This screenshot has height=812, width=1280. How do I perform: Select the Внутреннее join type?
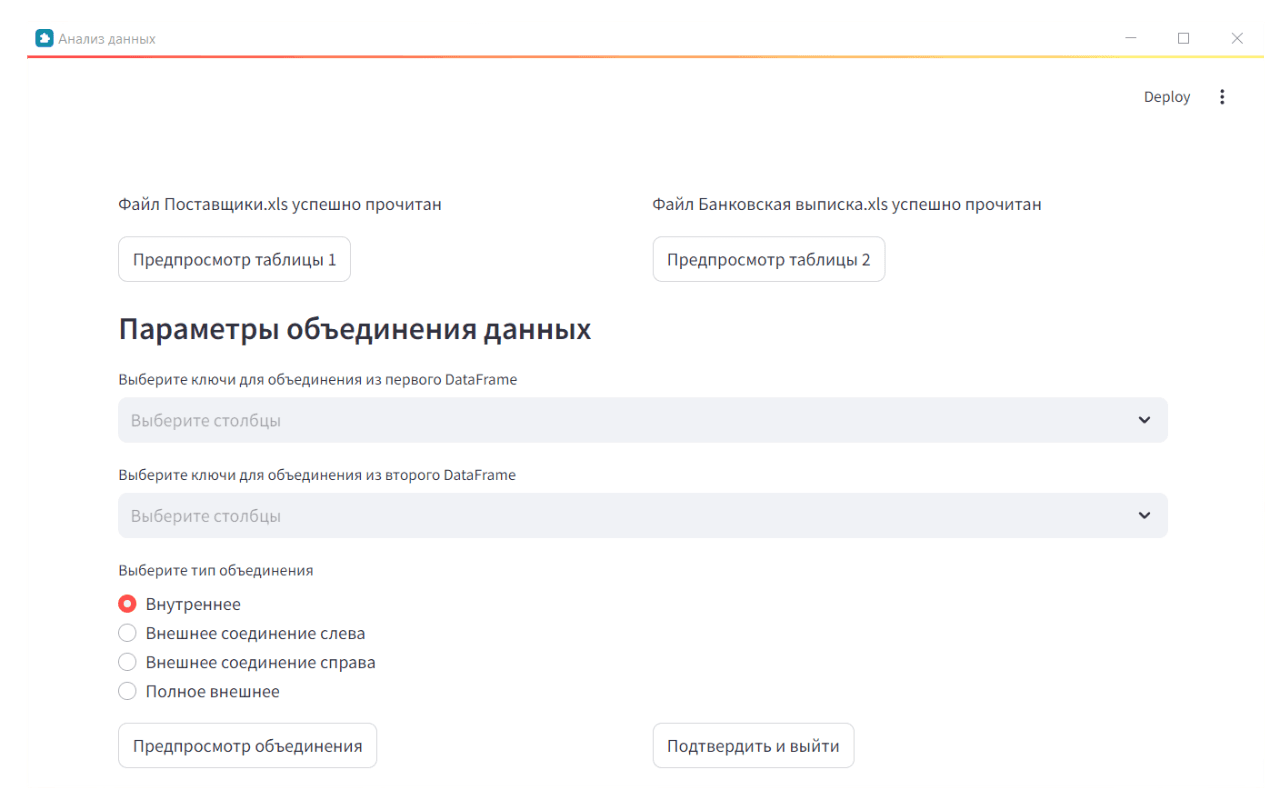(x=127, y=603)
